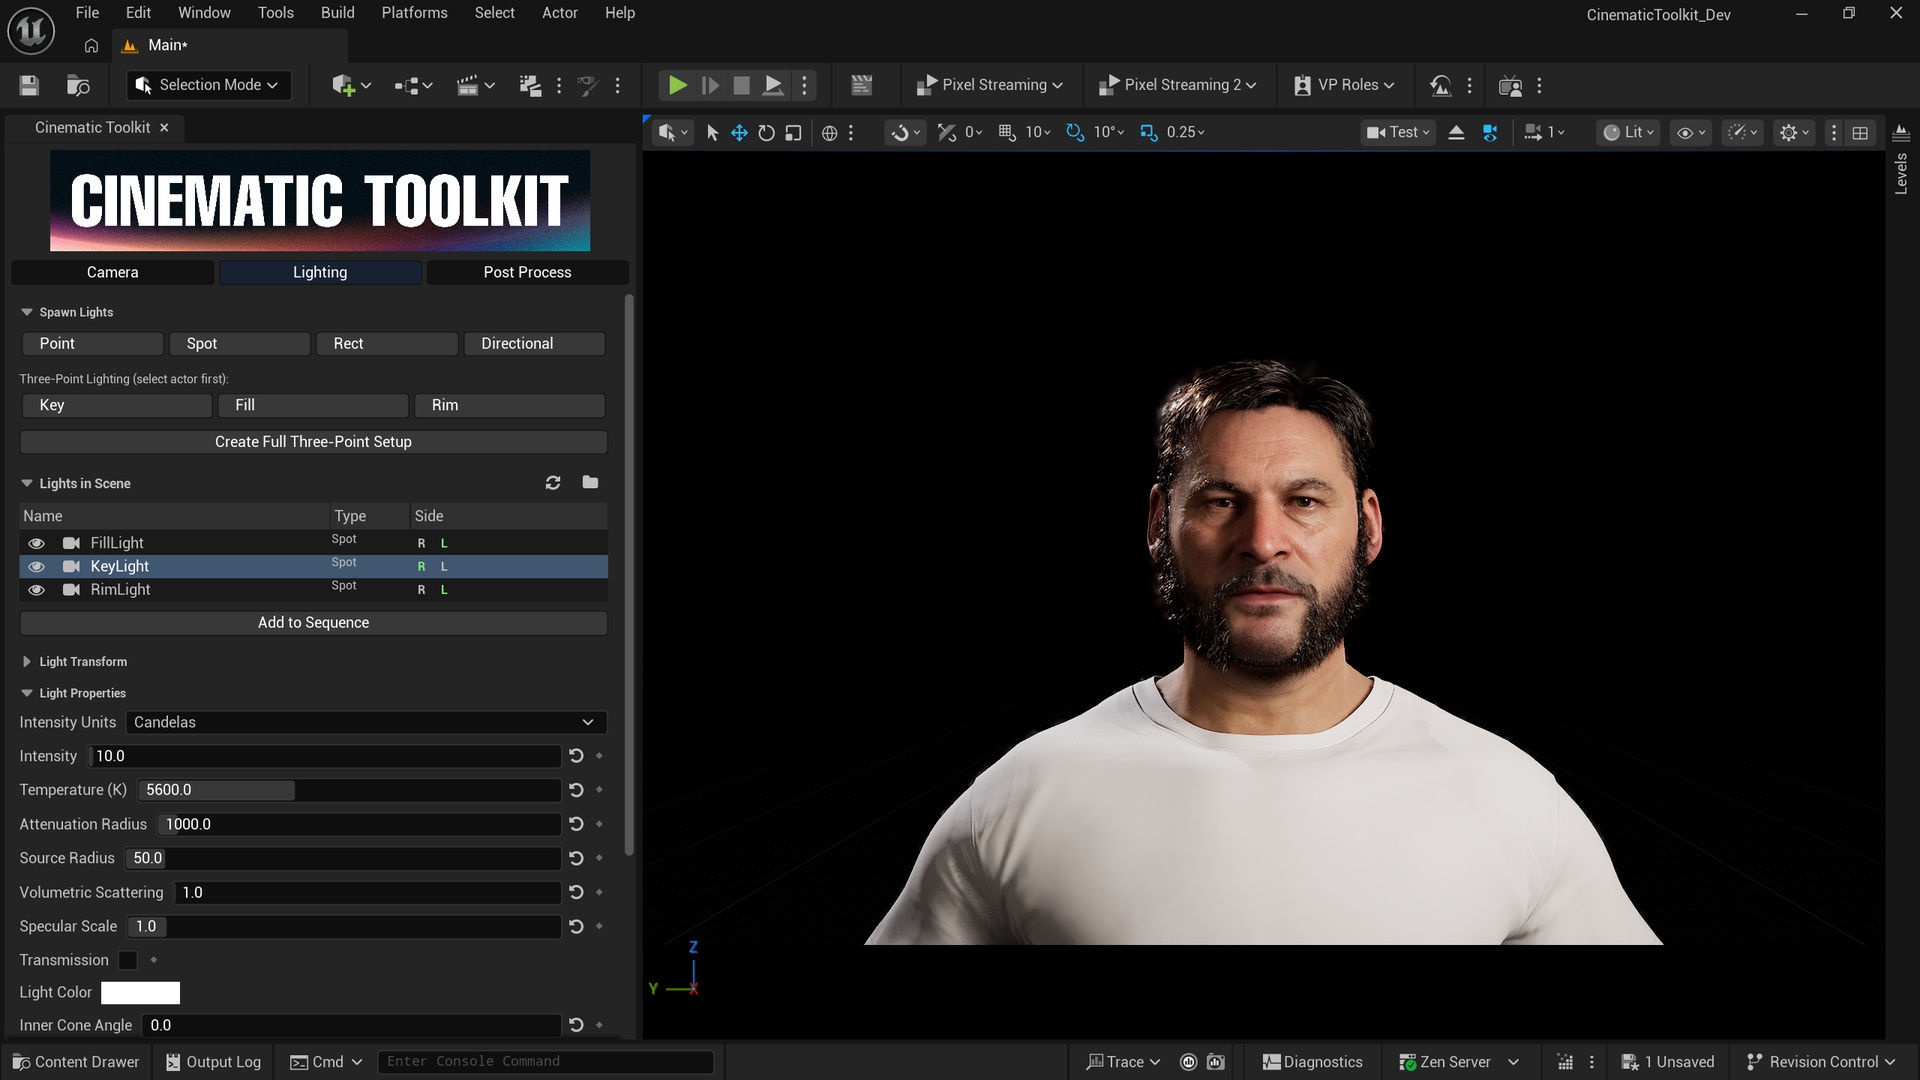The width and height of the screenshot is (1920, 1080).
Task: Click Add to Sequence button
Action: coord(313,623)
